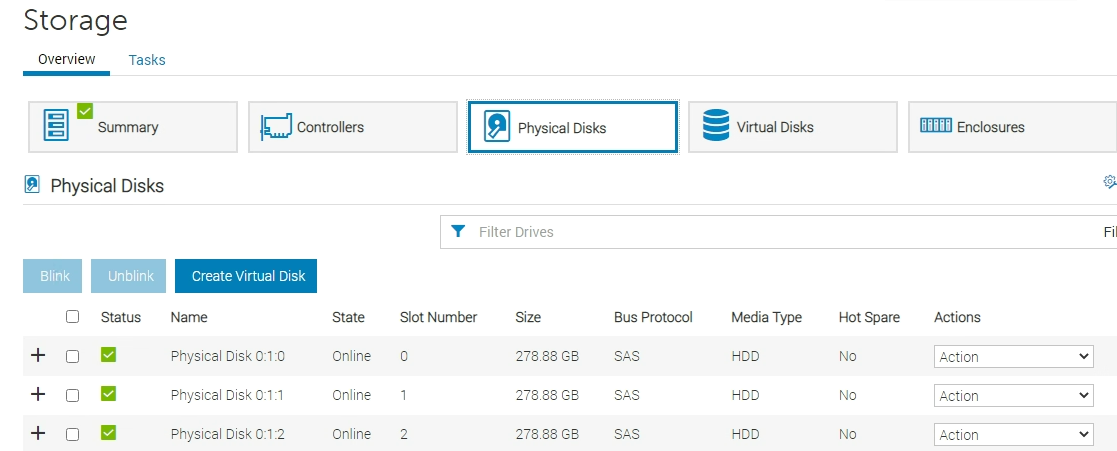Click the filter funnel icon
Viewport: 1117px width, 451px height.
[458, 231]
